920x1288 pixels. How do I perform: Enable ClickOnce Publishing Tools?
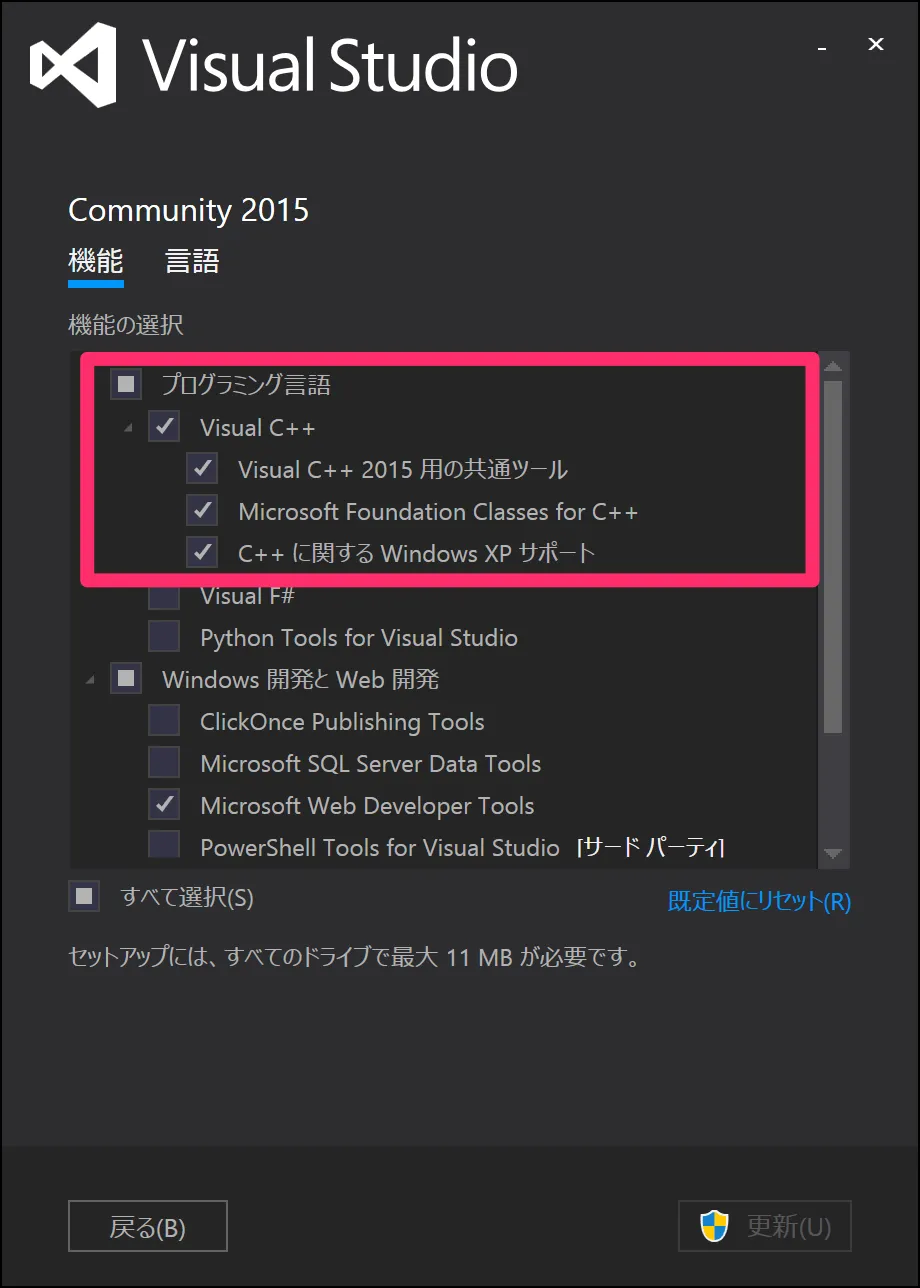pyautogui.click(x=164, y=720)
